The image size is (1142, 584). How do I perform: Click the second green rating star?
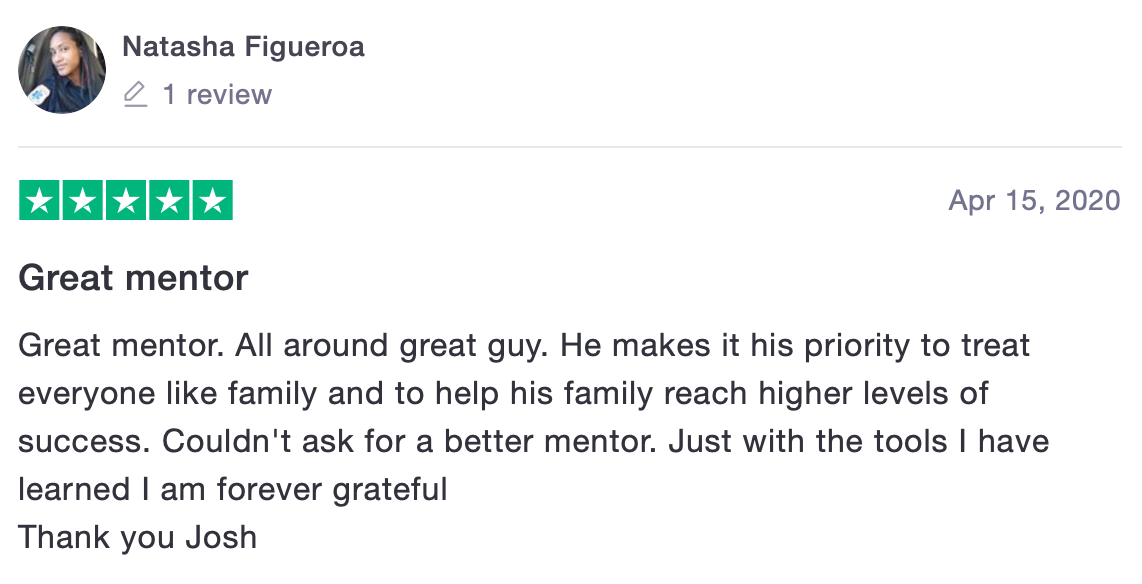[x=83, y=201]
